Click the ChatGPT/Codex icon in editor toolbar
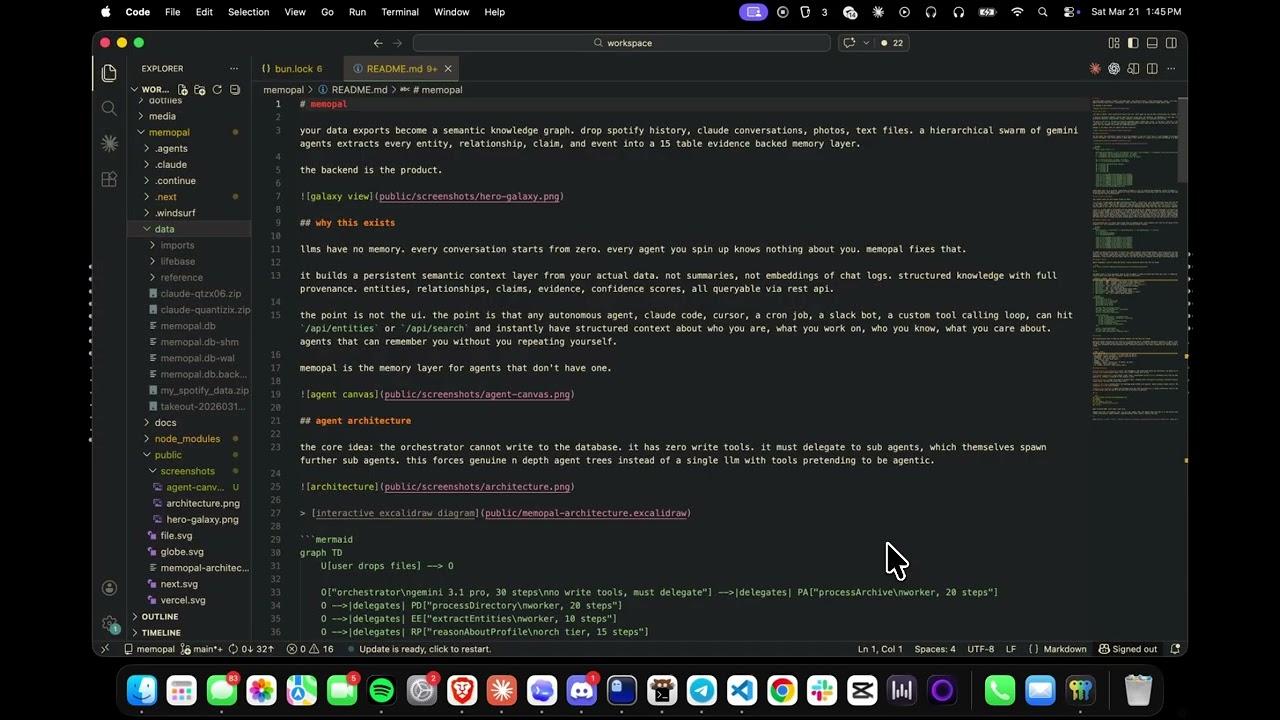This screenshot has height=720, width=1280. pos(1114,69)
